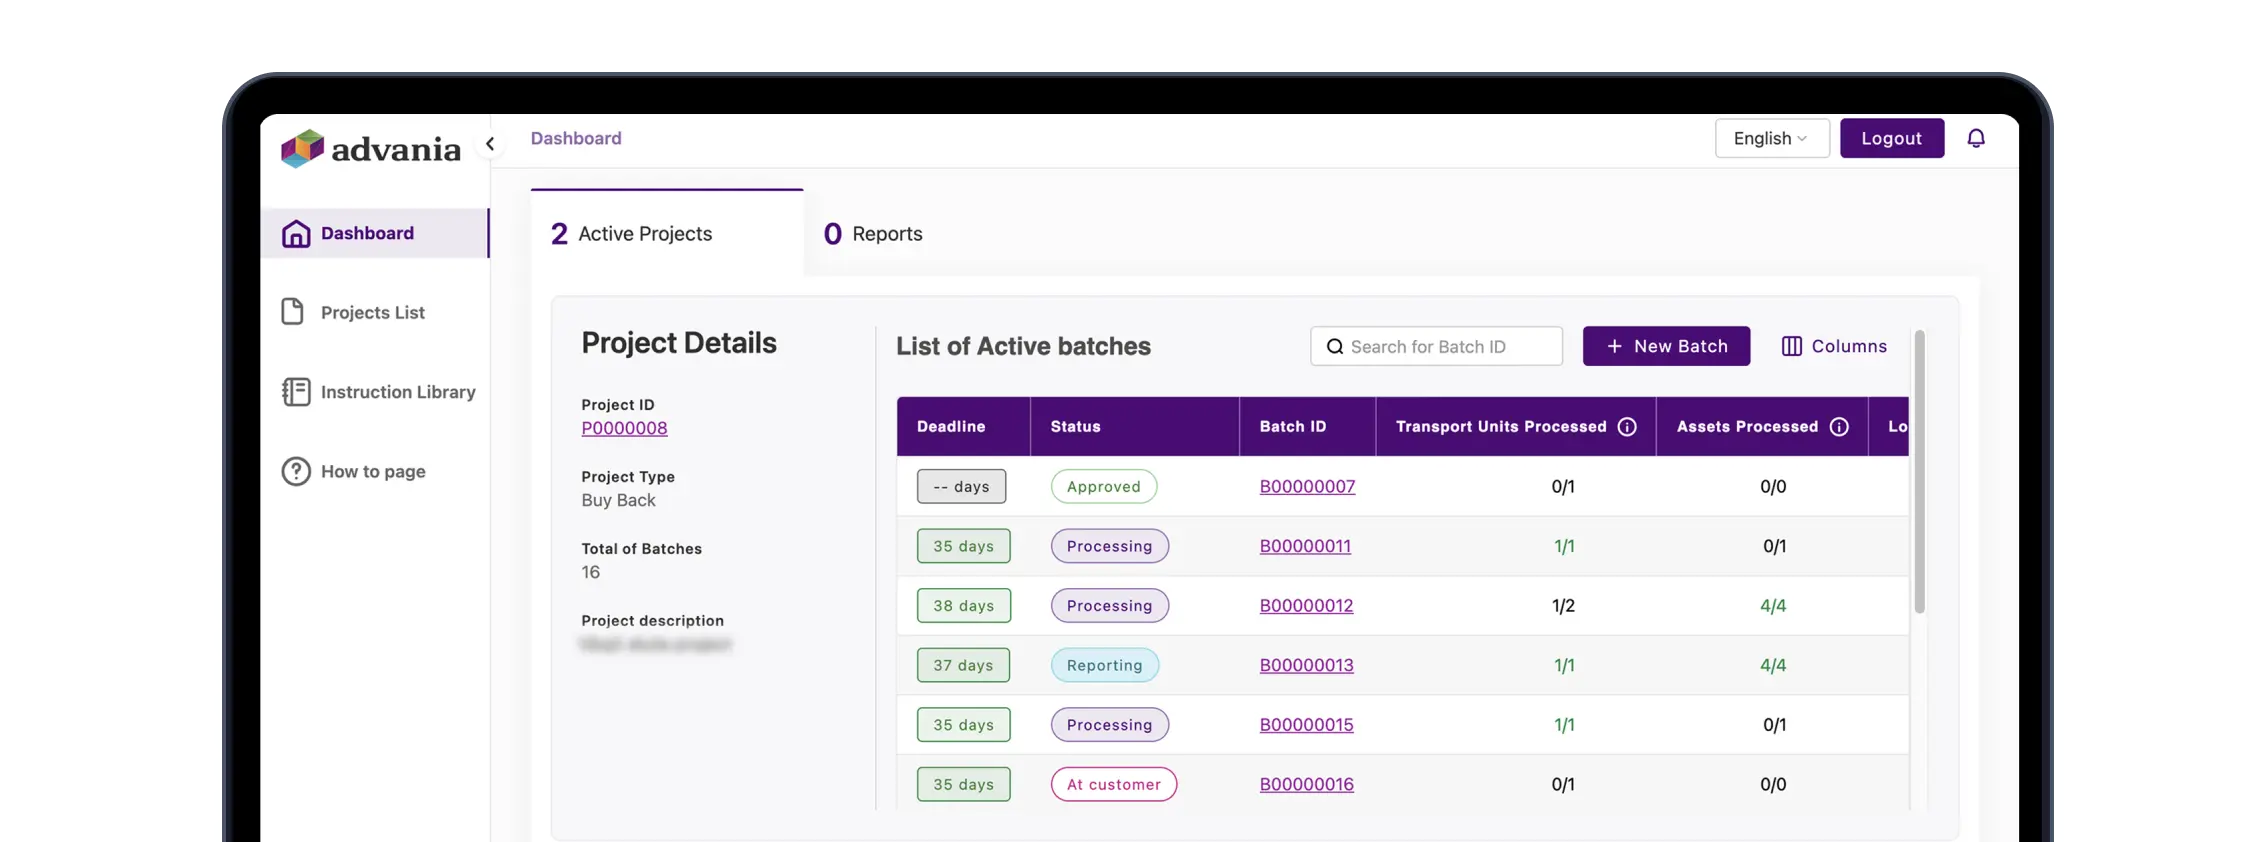2265x842 pixels.
Task: Click Processing status for batch B00000012
Action: pos(1110,605)
